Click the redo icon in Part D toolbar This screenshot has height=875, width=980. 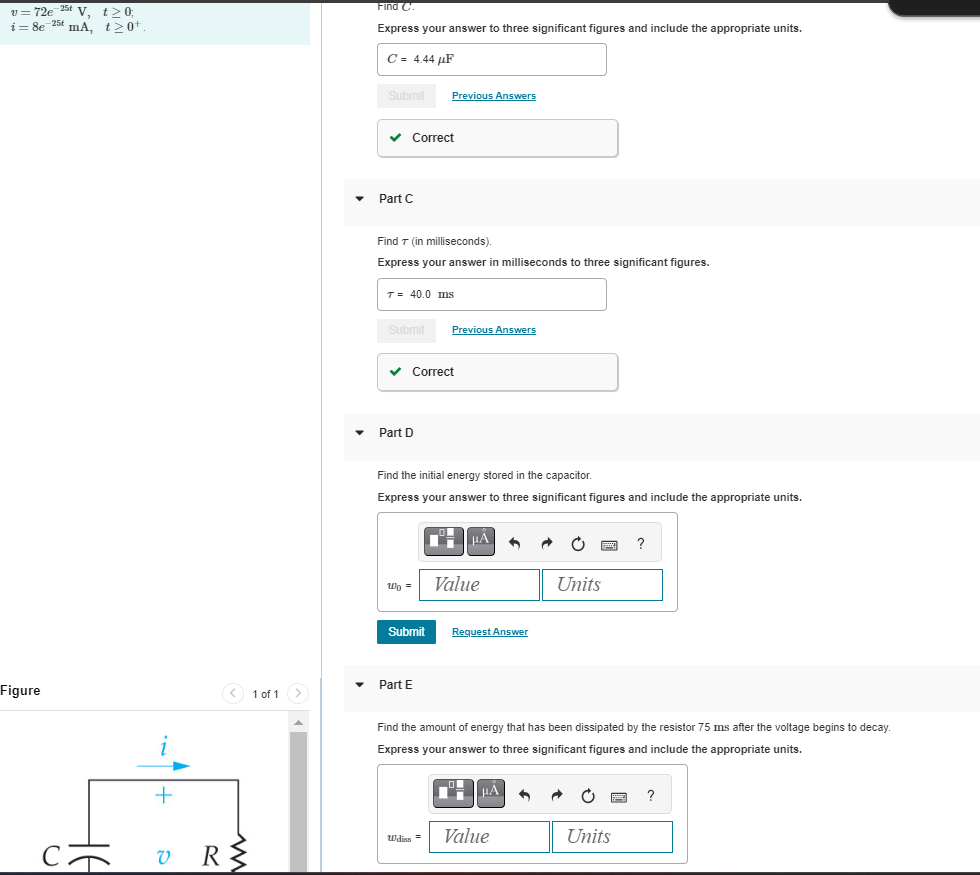(545, 541)
